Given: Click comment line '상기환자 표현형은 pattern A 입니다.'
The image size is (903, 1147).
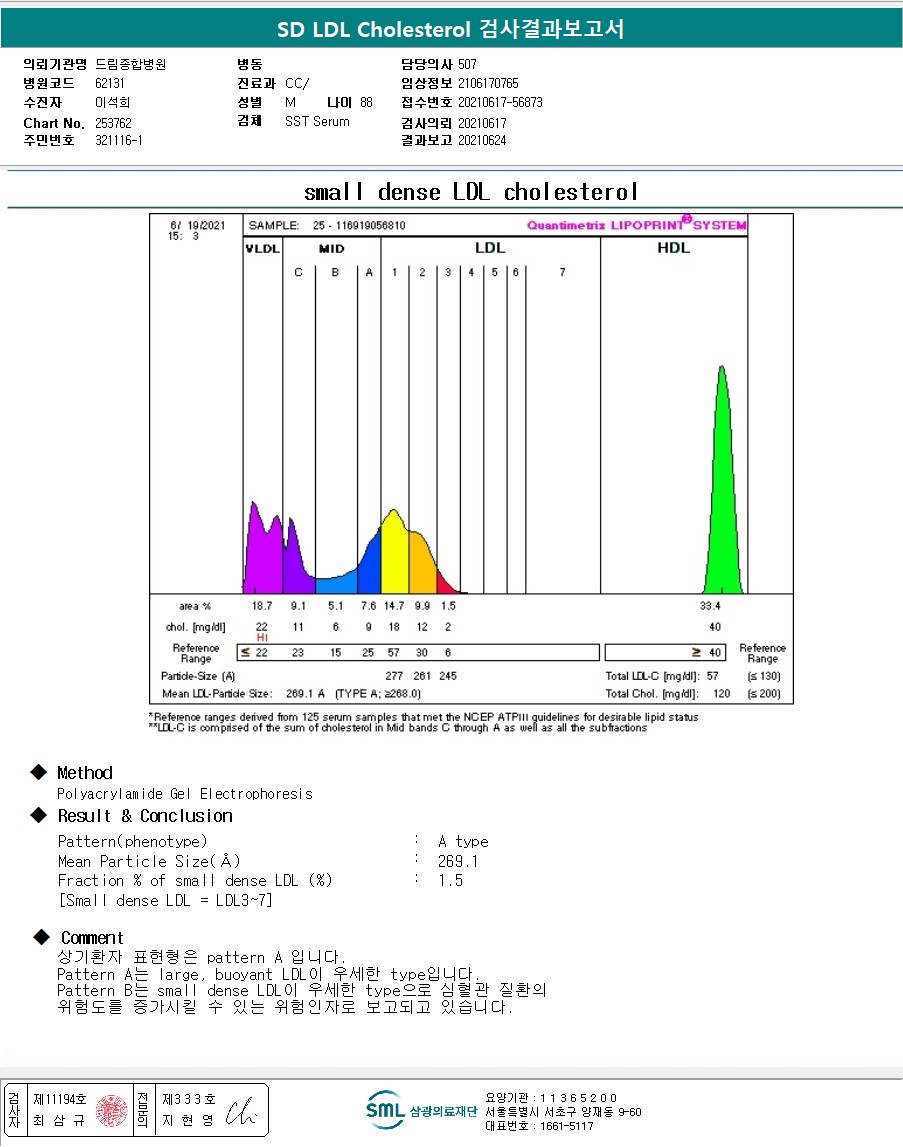Looking at the screenshot, I should click(201, 957).
